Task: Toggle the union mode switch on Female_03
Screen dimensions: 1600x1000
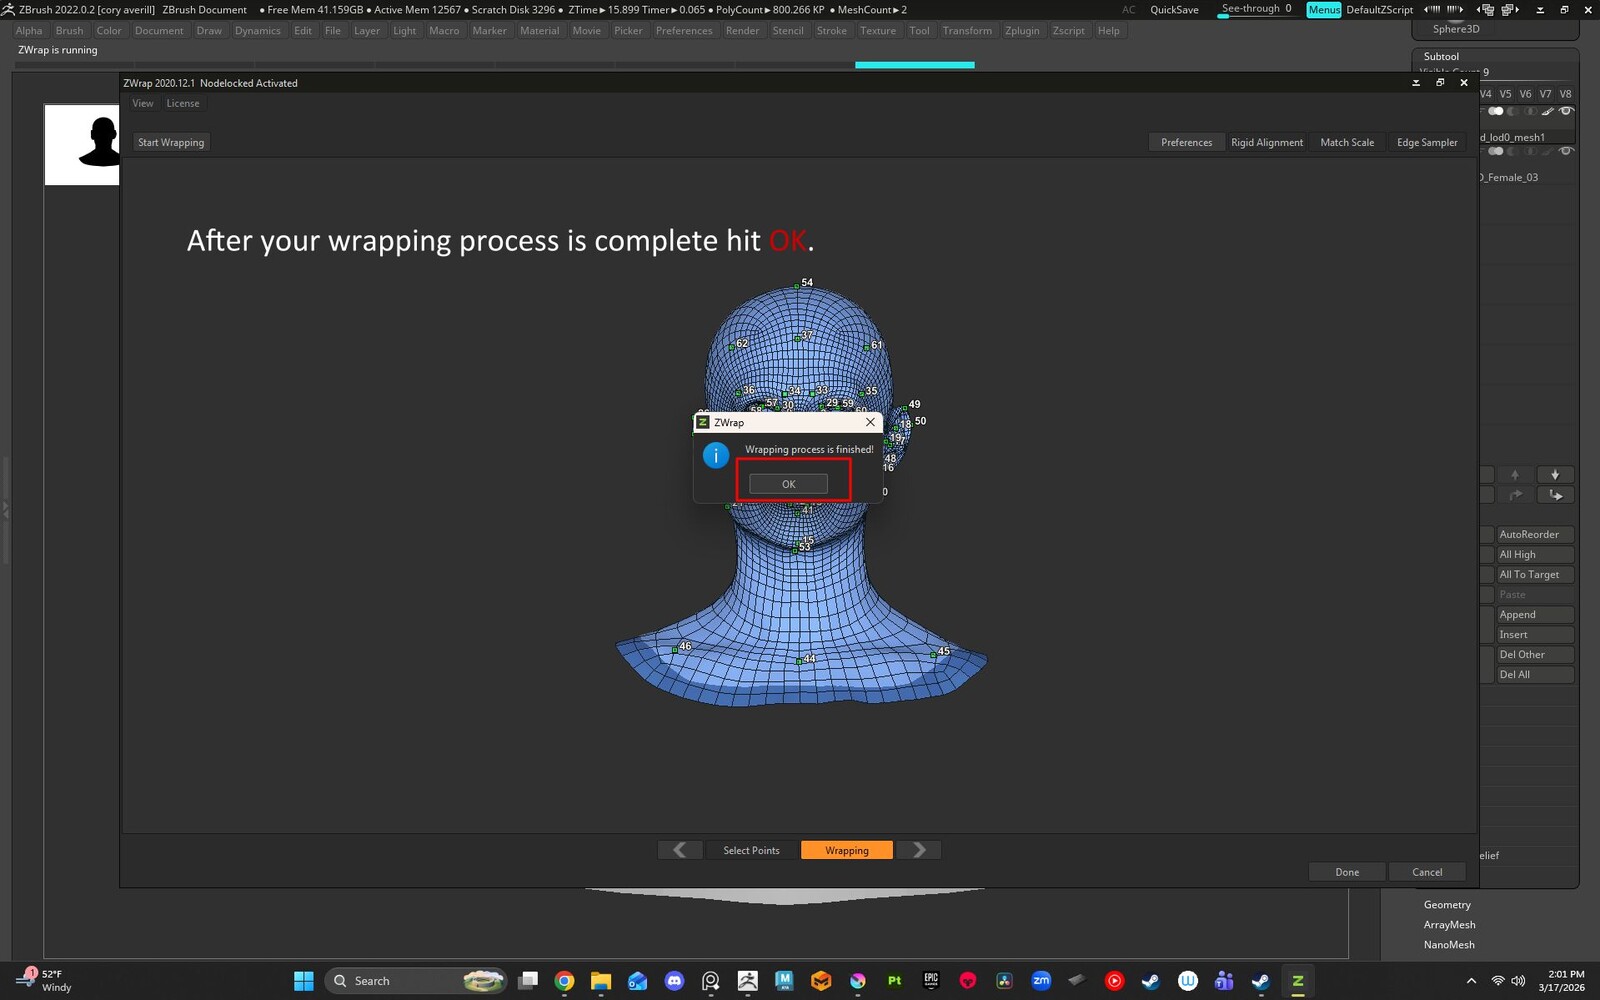Action: 1496,151
